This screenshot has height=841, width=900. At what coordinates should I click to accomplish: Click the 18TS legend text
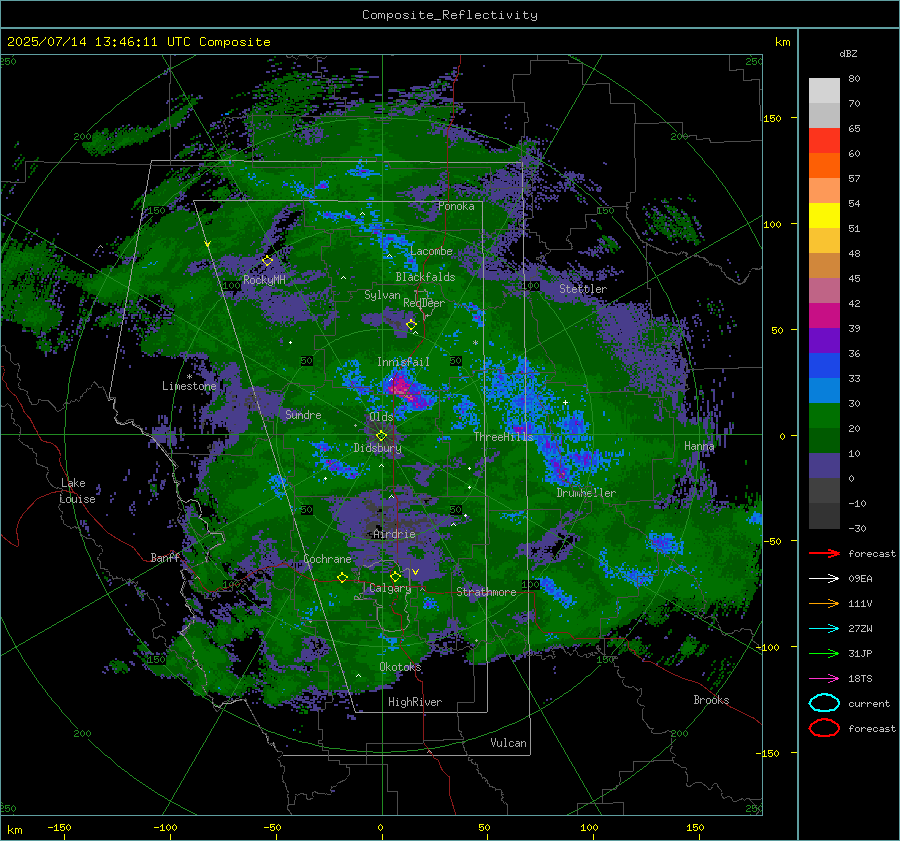click(860, 679)
